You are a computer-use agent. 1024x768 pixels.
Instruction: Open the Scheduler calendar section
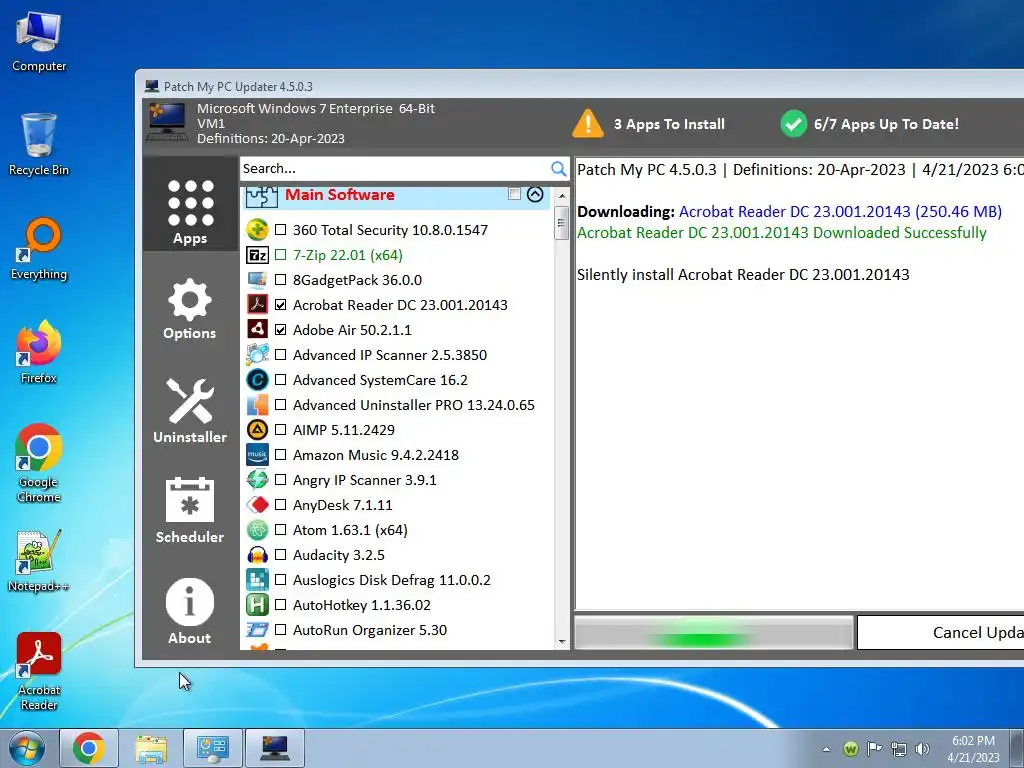[x=189, y=511]
